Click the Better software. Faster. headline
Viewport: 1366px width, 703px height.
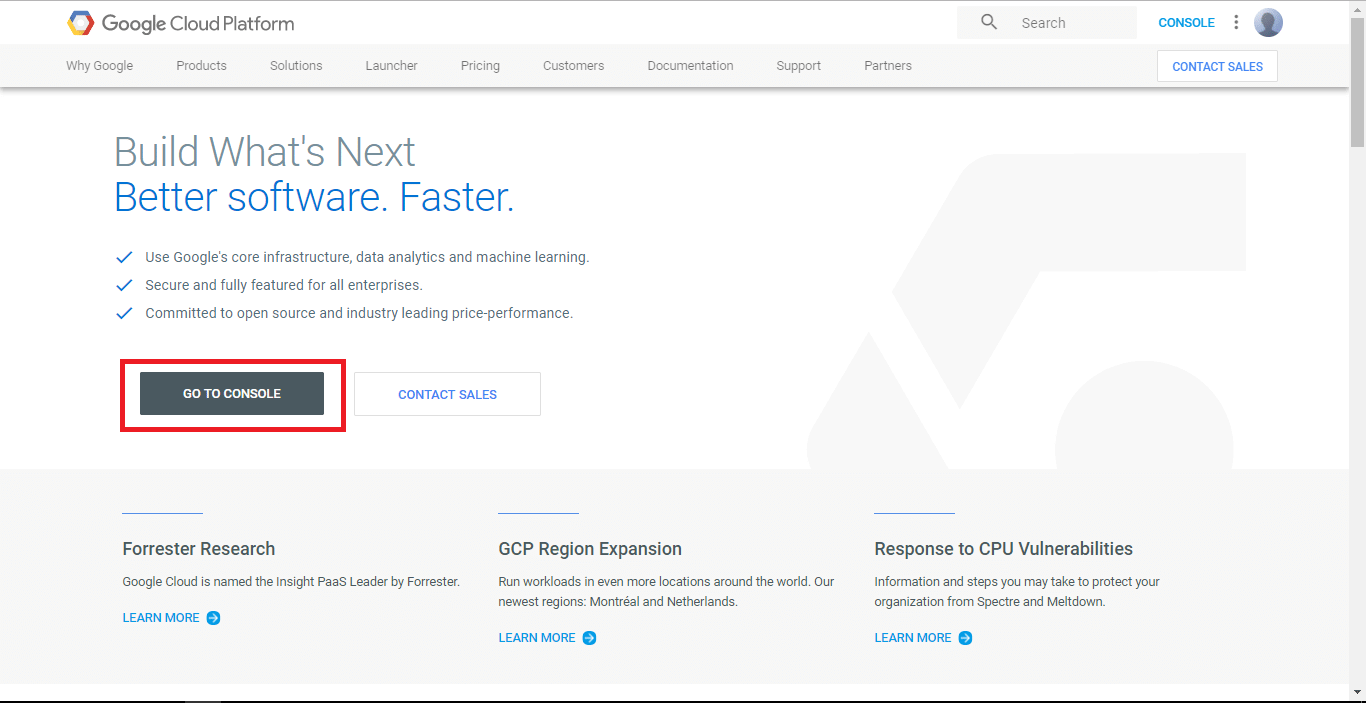pos(314,197)
